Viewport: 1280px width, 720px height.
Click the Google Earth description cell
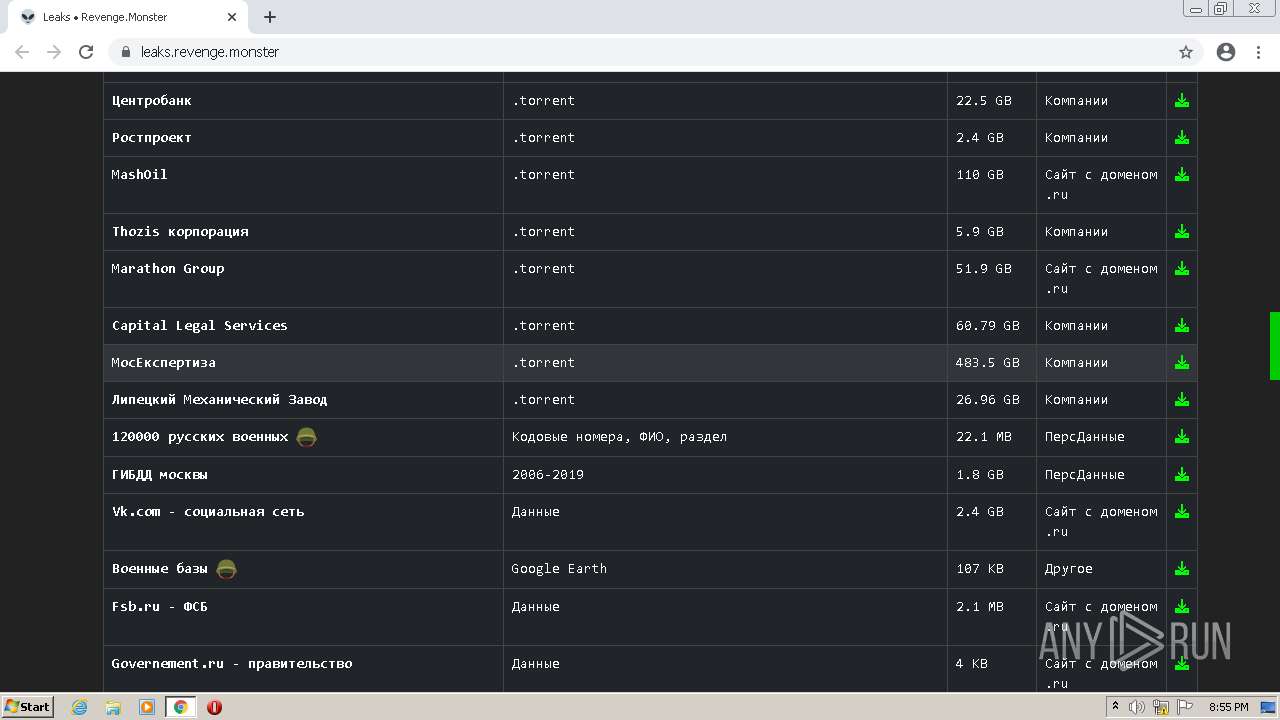725,569
